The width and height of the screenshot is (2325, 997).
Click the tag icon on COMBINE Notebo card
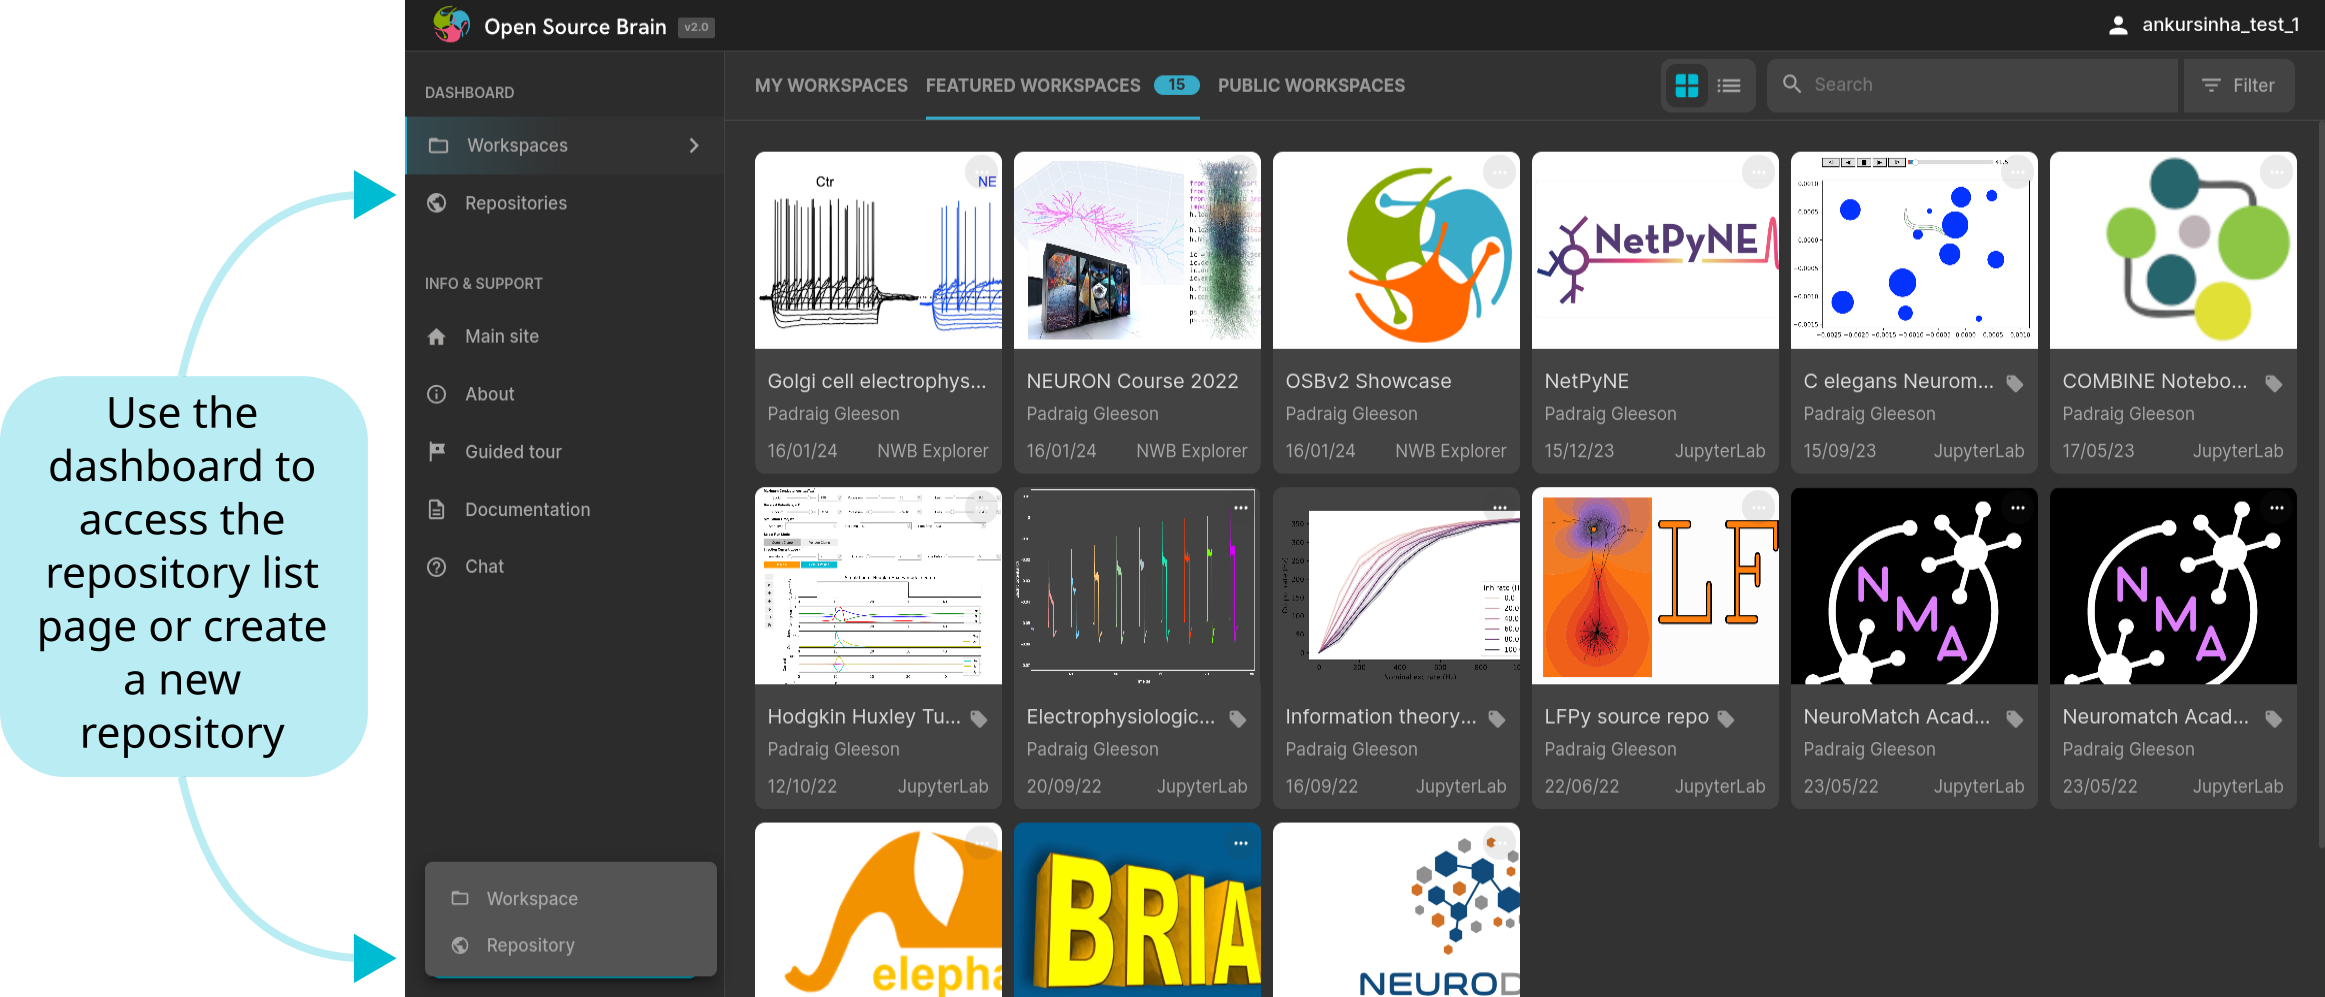(2274, 383)
